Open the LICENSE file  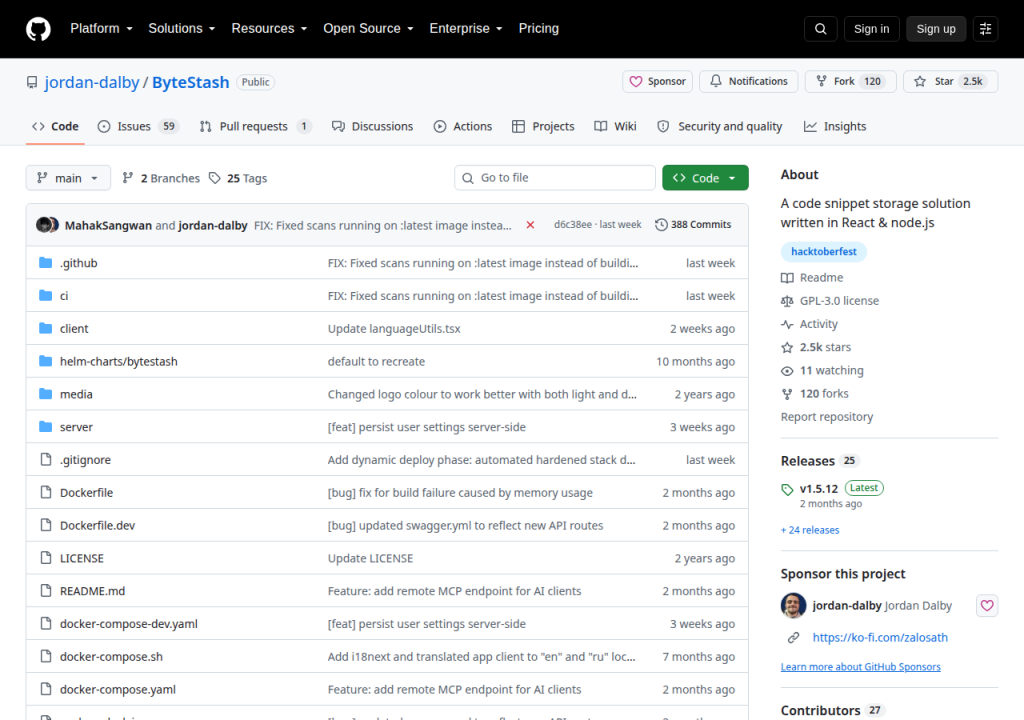(82, 558)
